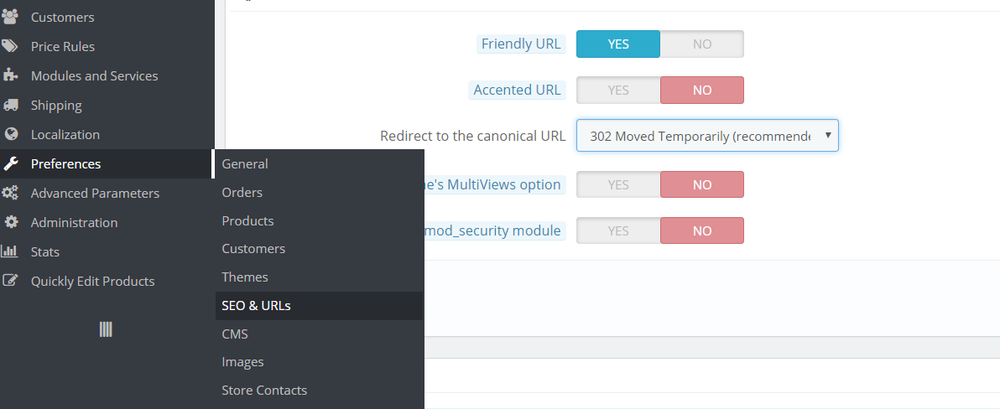Image resolution: width=1000 pixels, height=409 pixels.
Task: Open Store Contacts submenu entry
Action: tap(264, 390)
